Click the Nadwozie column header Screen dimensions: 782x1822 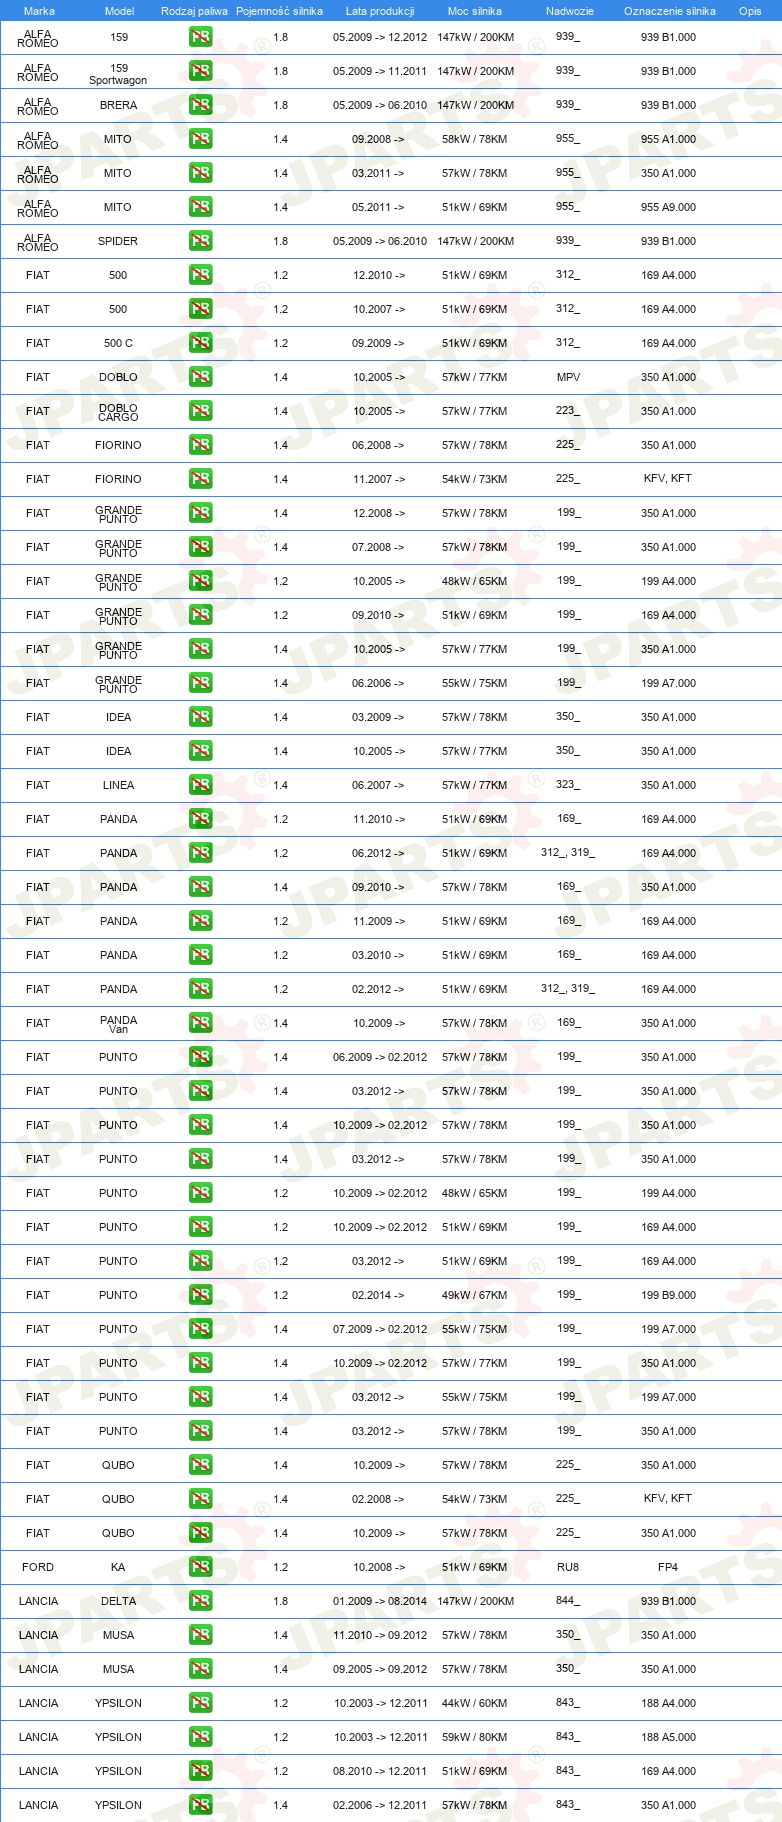click(570, 11)
